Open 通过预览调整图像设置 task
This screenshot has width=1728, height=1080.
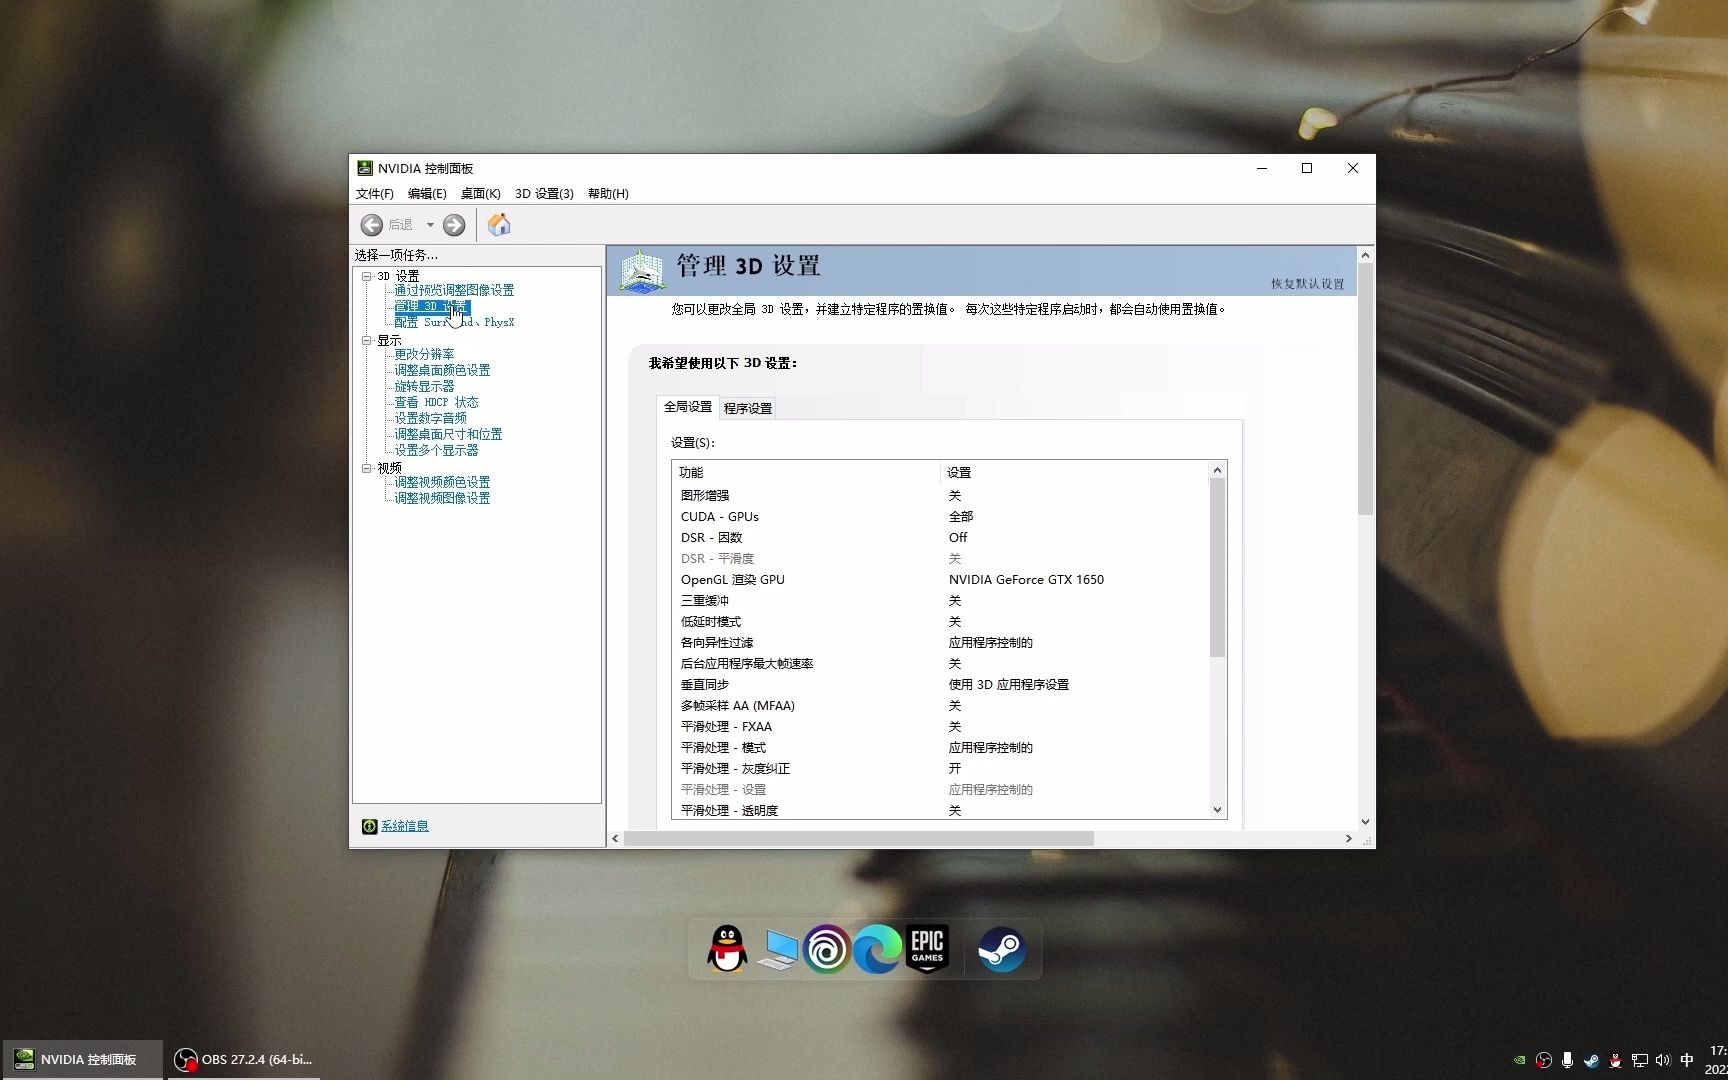pos(454,290)
